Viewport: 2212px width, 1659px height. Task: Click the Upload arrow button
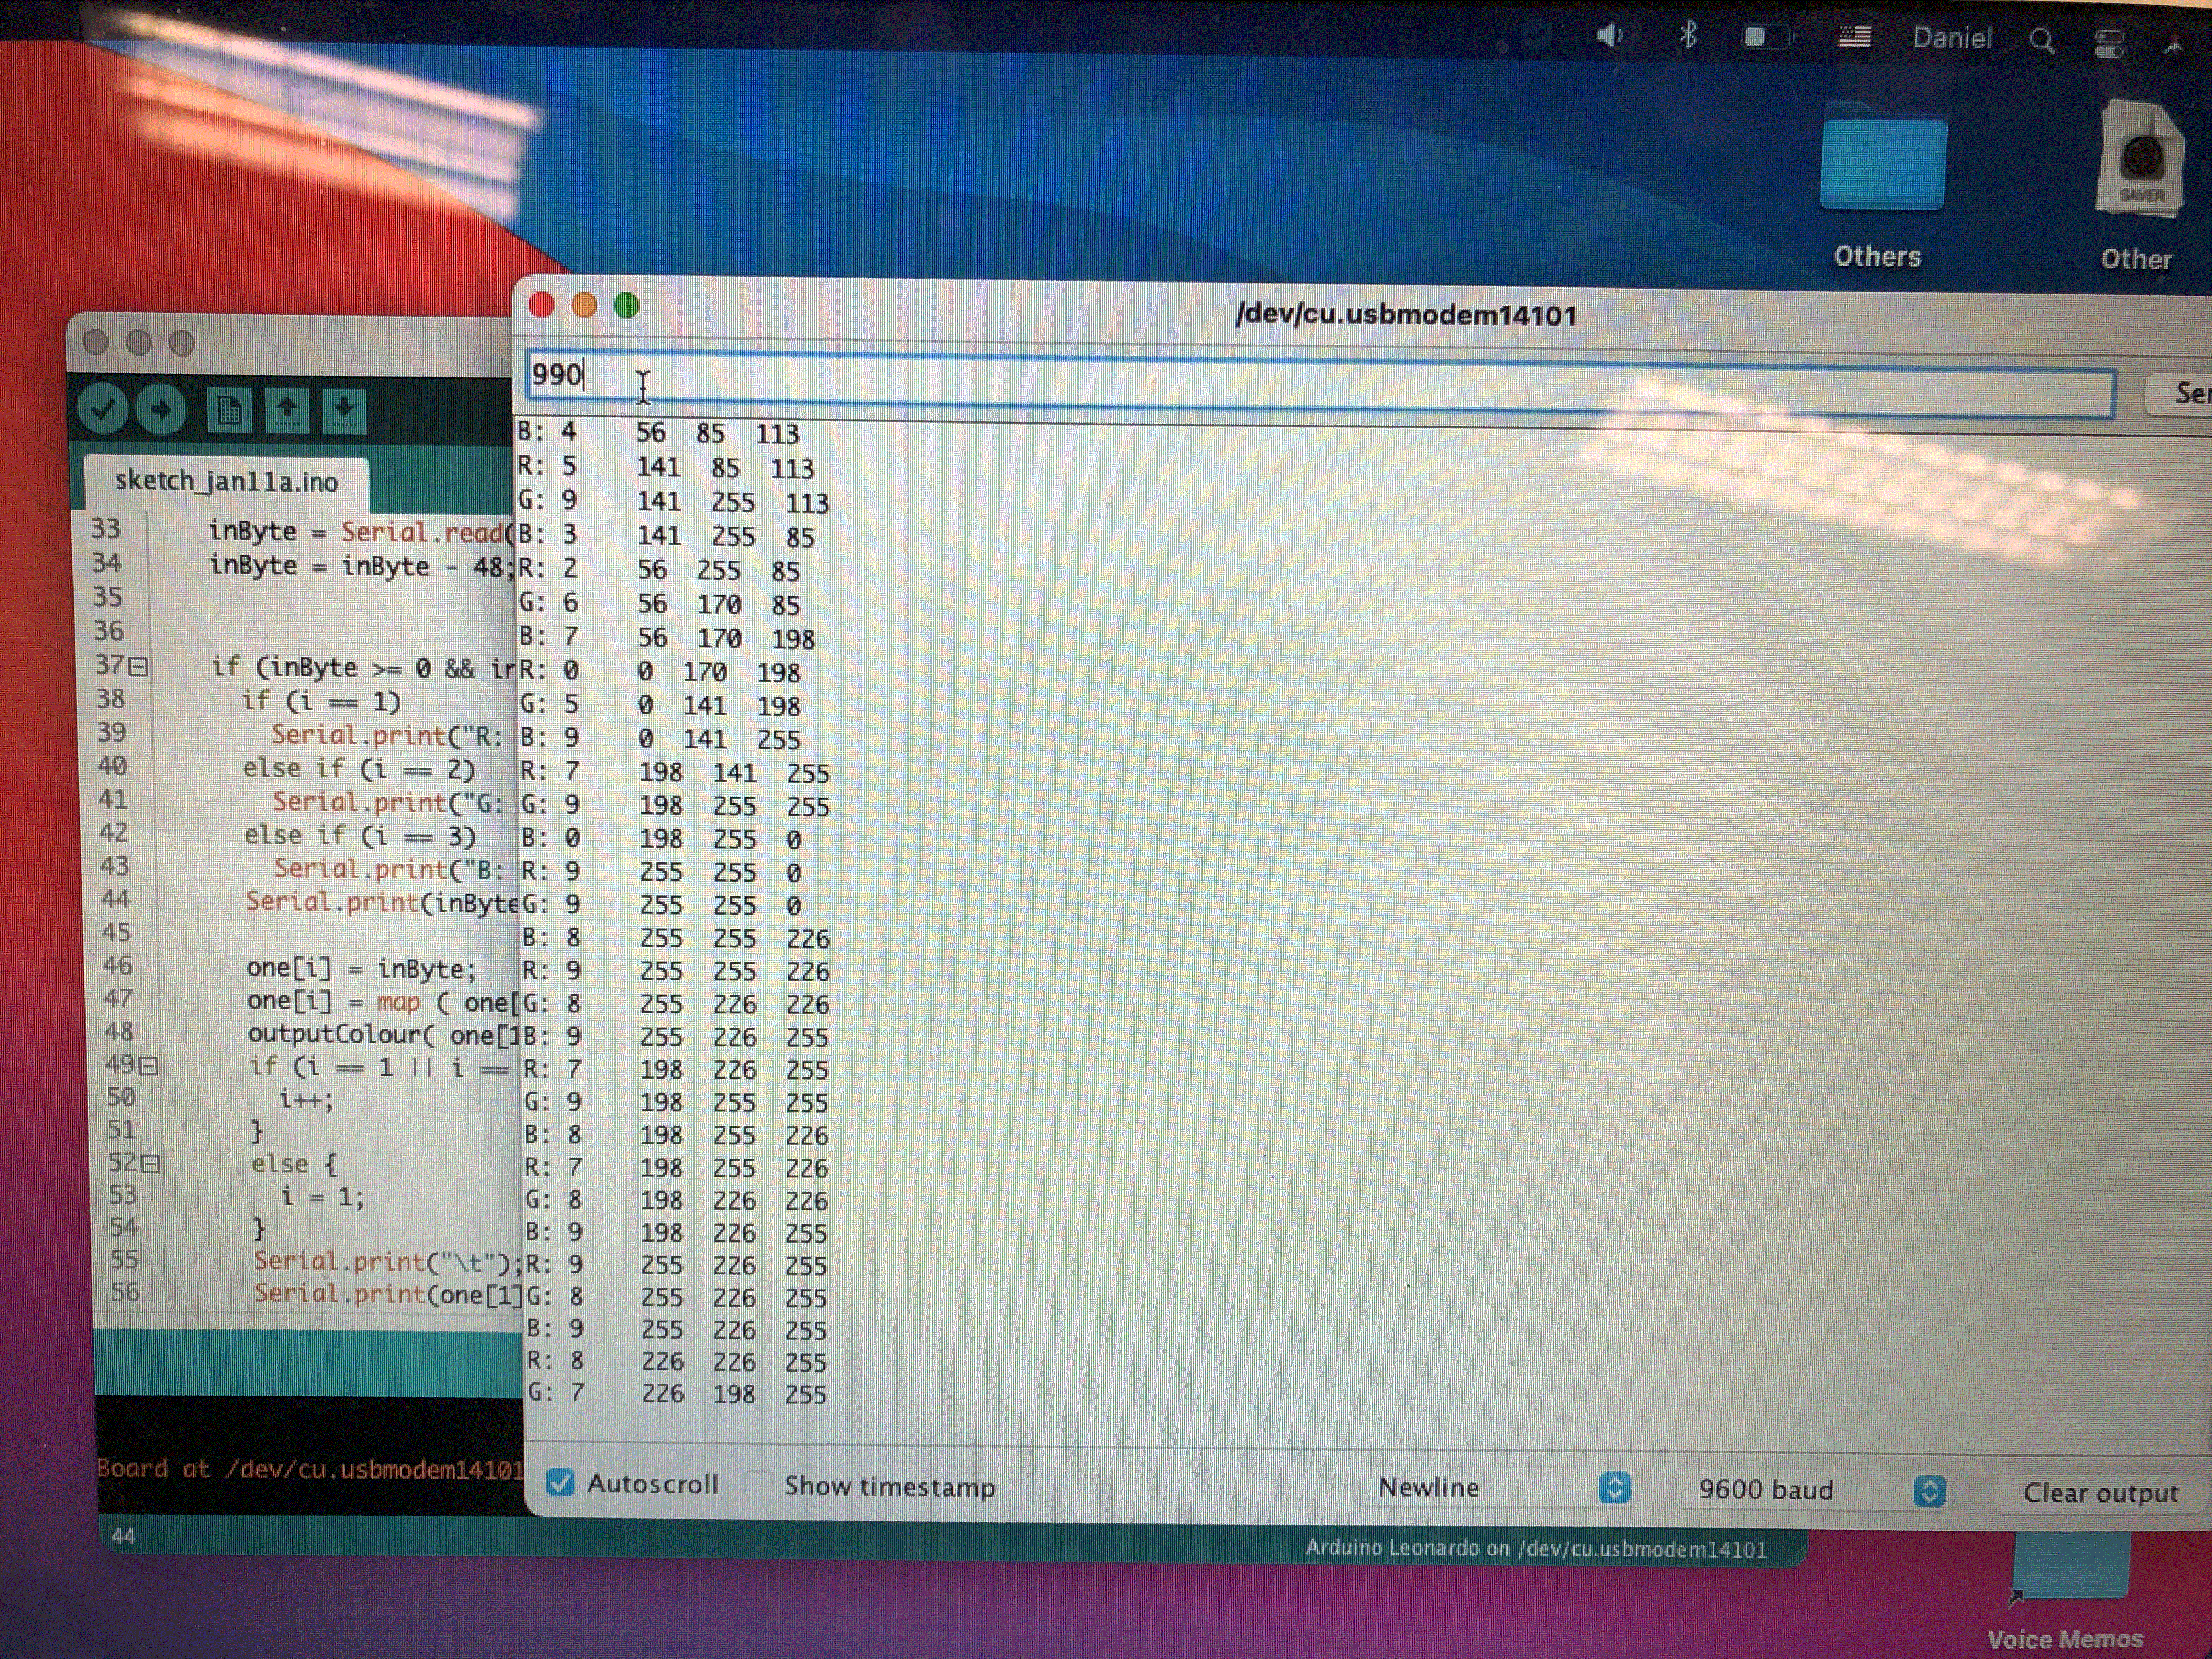pyautogui.click(x=161, y=409)
